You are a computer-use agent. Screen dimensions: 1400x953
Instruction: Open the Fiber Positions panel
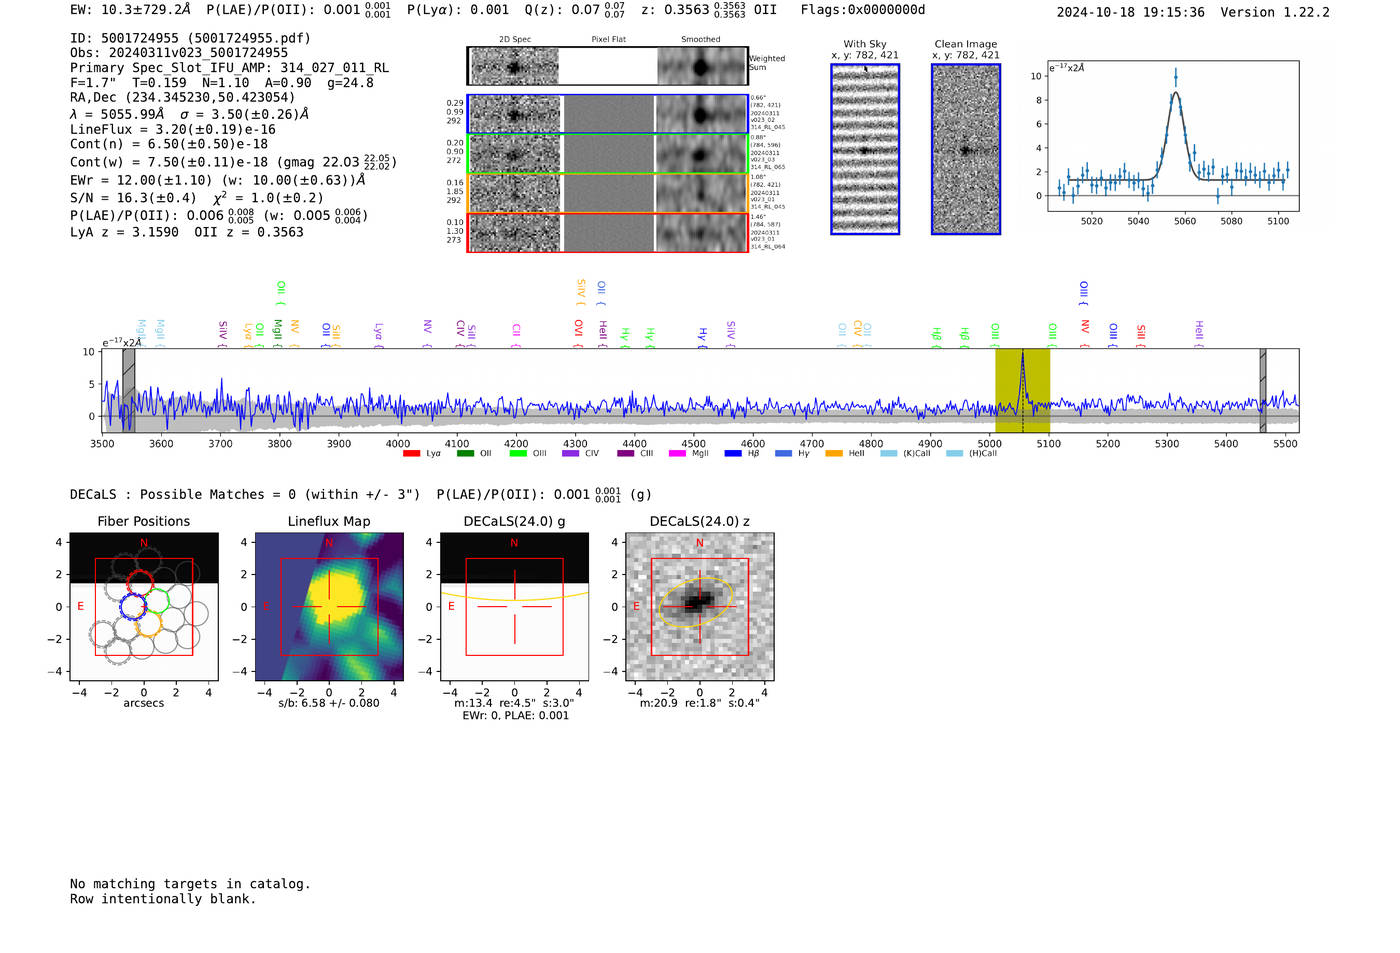point(144,607)
